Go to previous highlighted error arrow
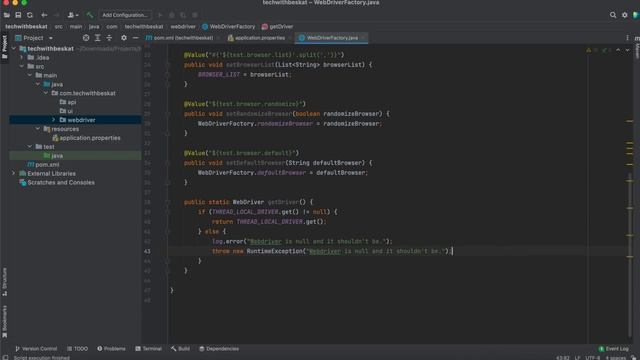Screen dimensions: 640x360 click(618, 50)
